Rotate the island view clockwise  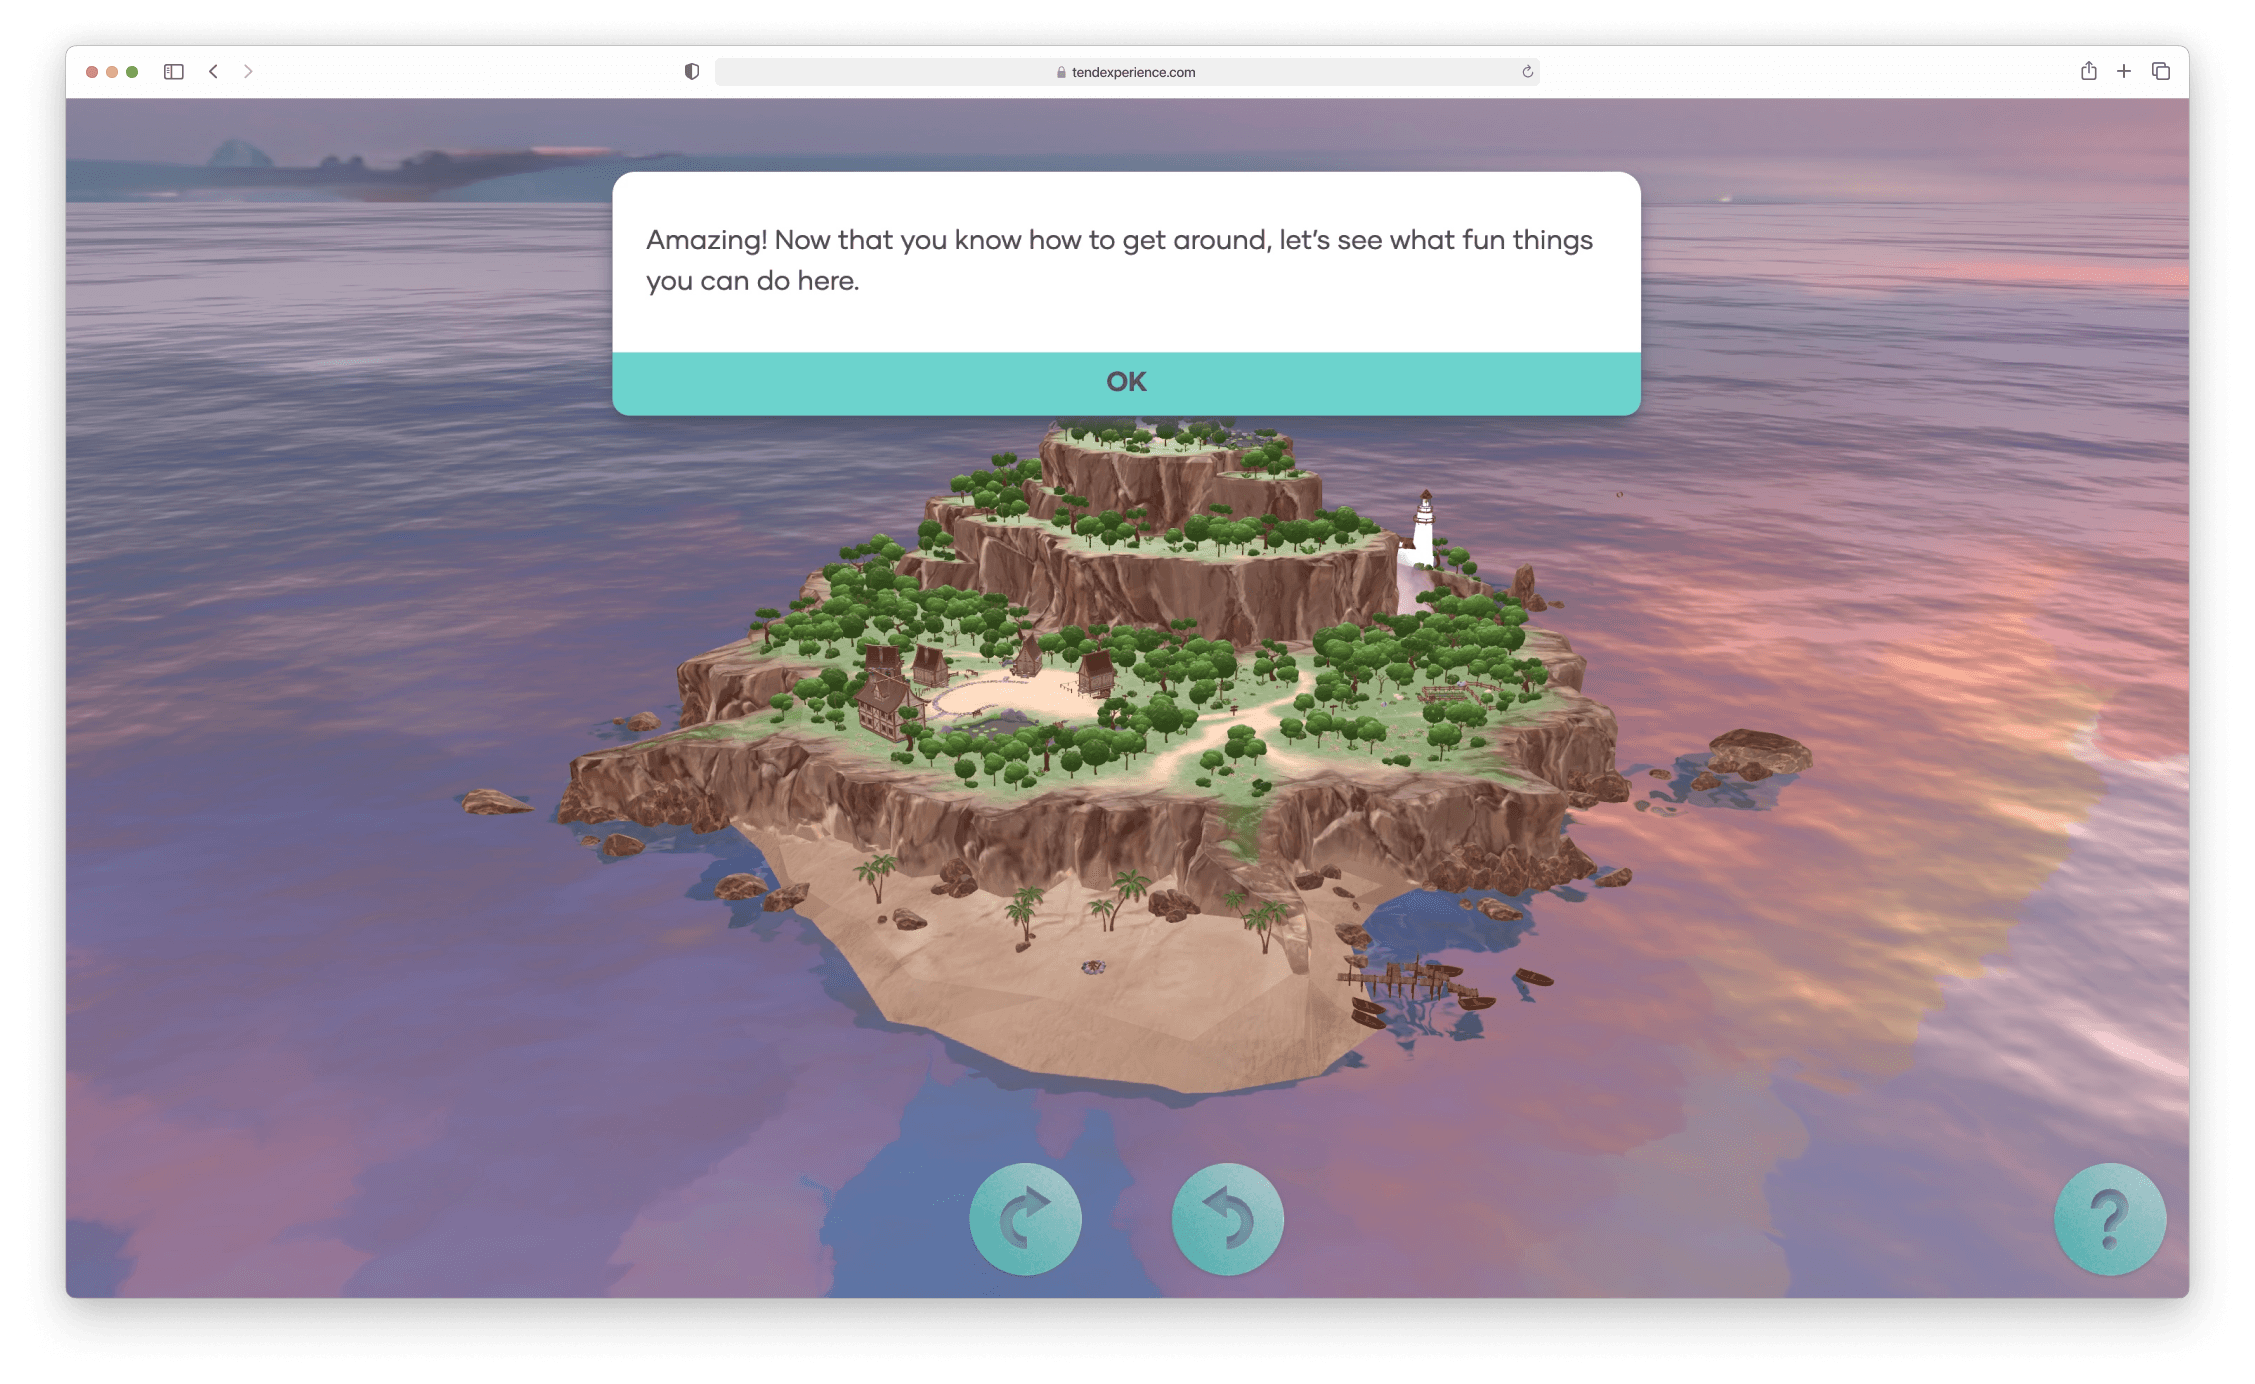(x=1025, y=1219)
